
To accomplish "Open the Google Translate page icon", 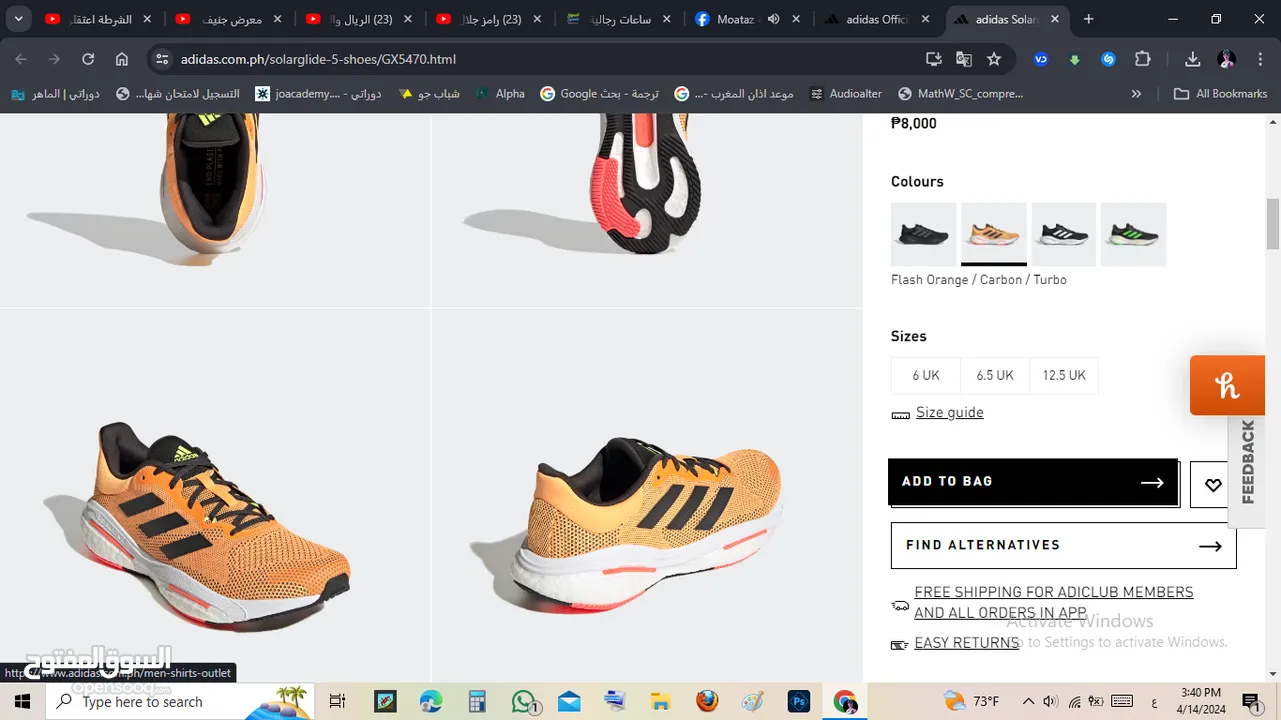I will coord(964,59).
